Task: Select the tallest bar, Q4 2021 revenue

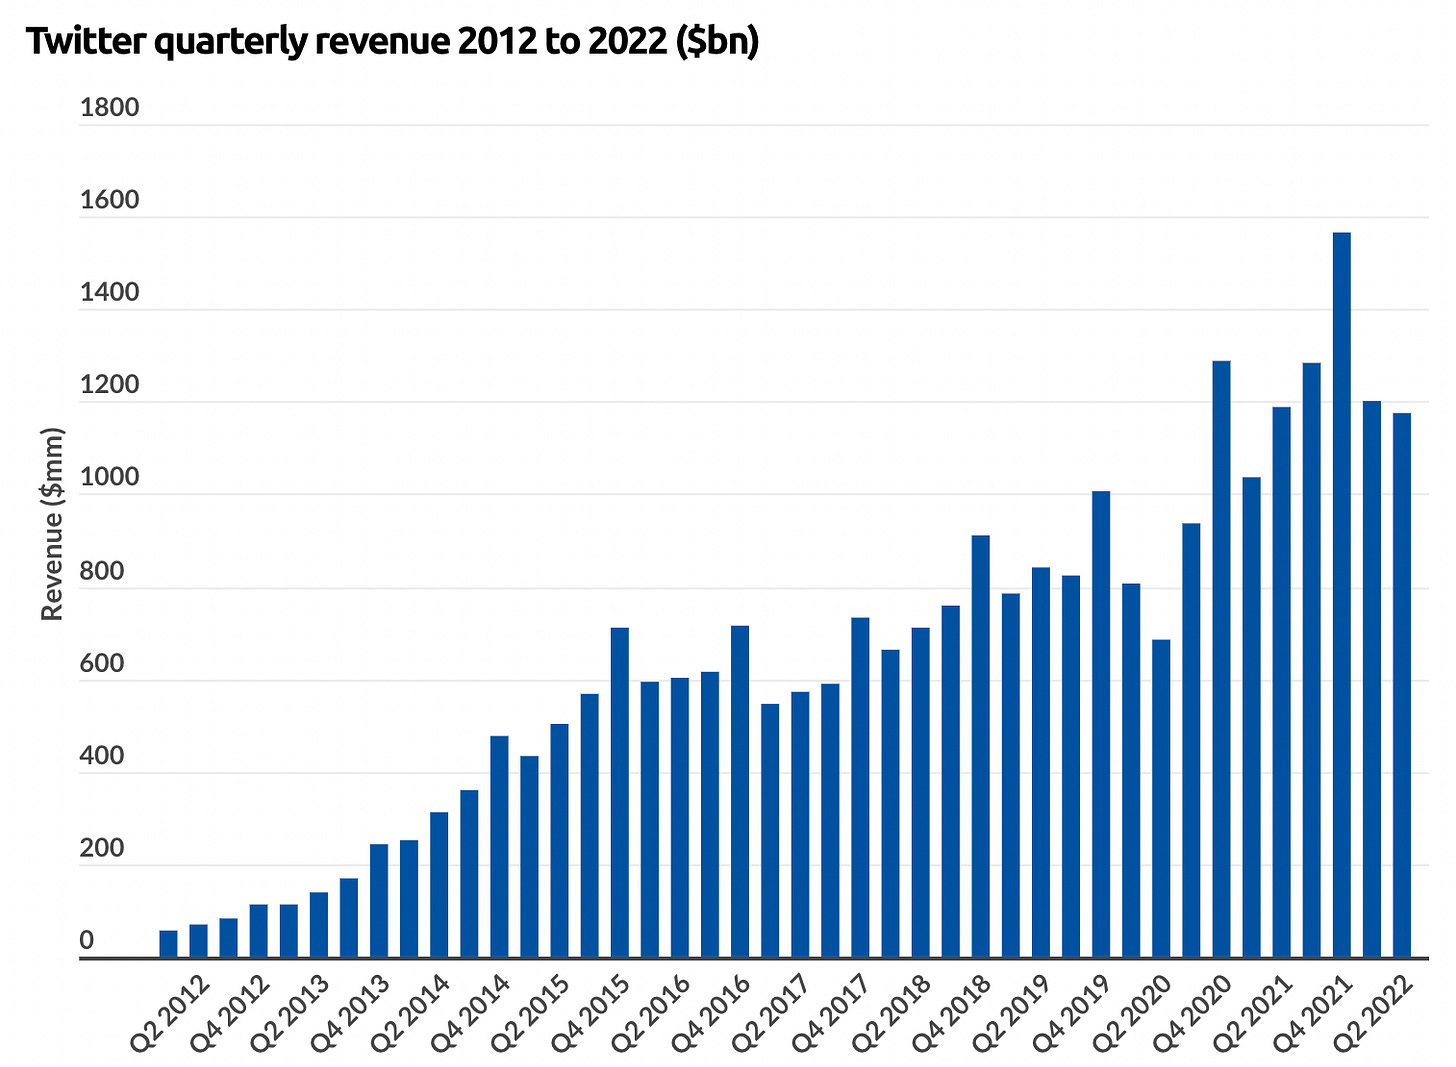Action: point(1342,595)
